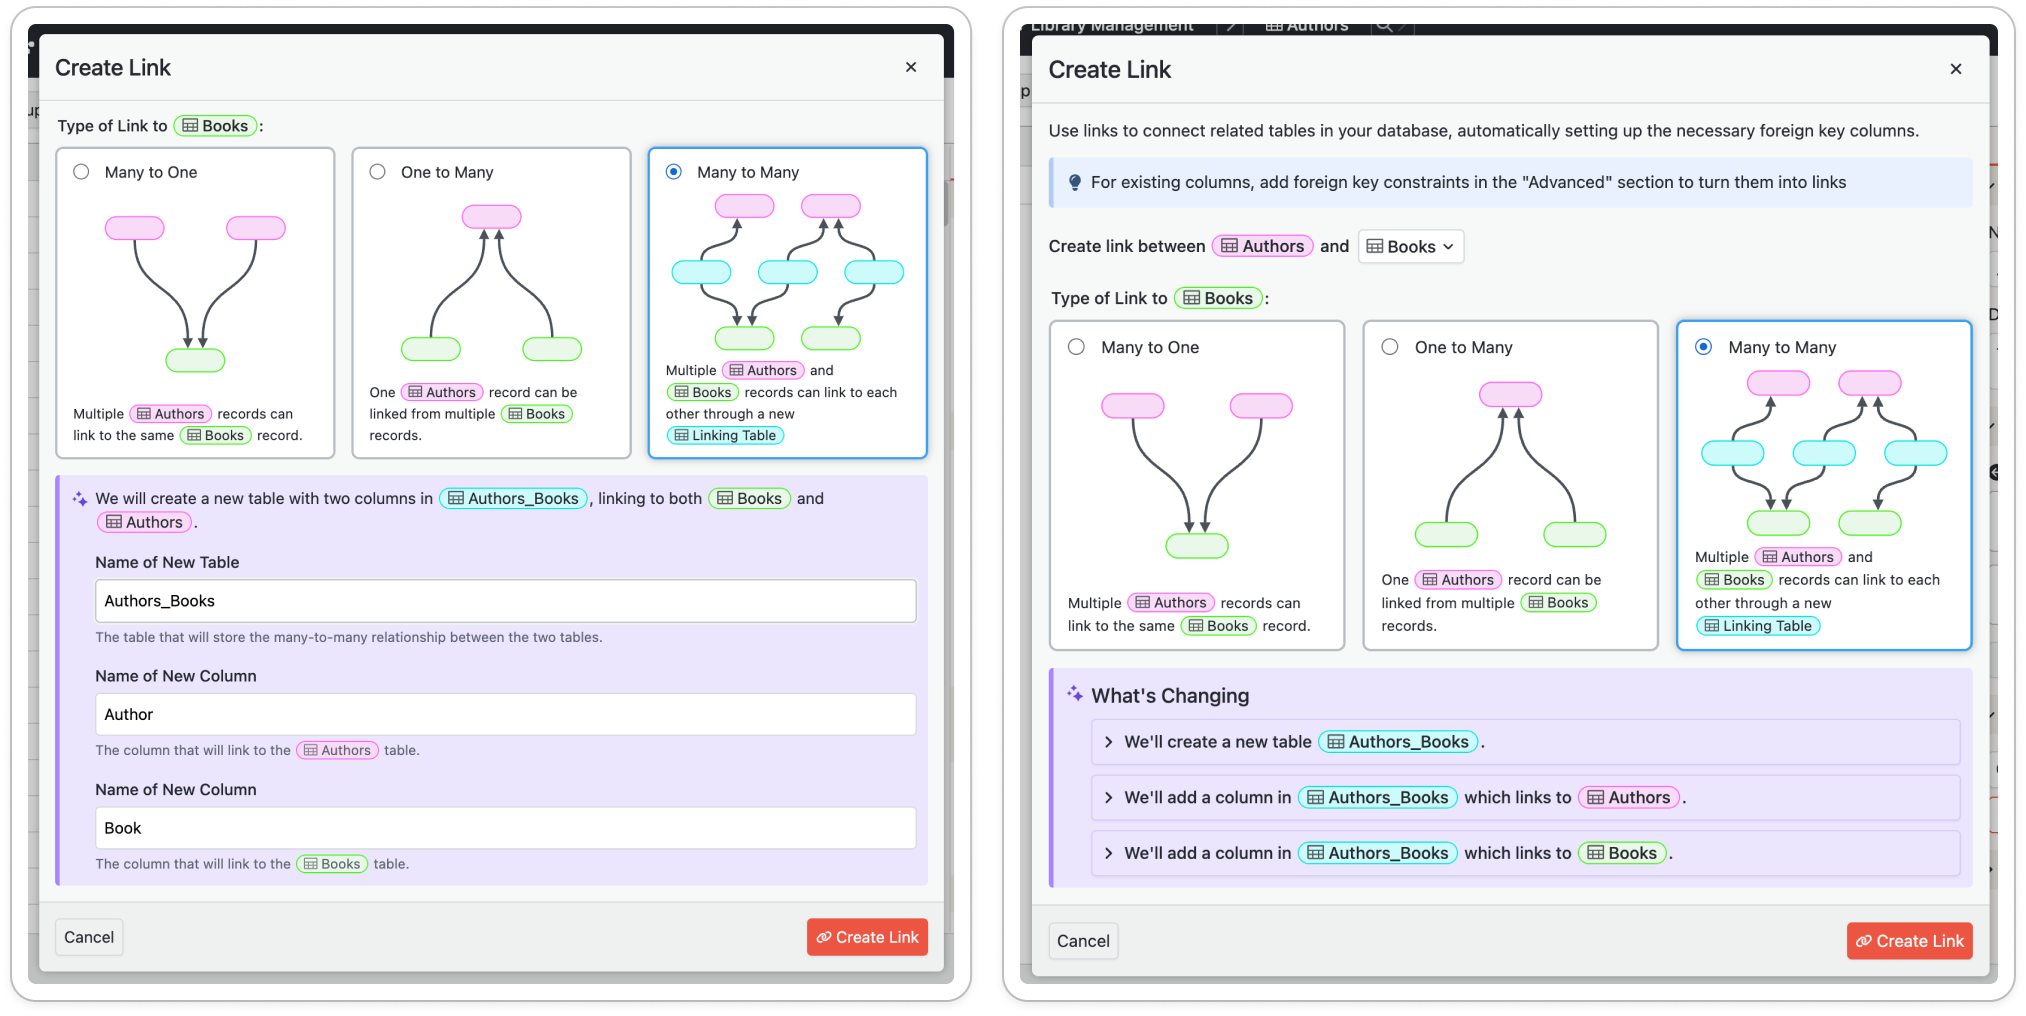The height and width of the screenshot is (1016, 2026).
Task: Click One to Many diagram in left dialog
Action: 491,283
